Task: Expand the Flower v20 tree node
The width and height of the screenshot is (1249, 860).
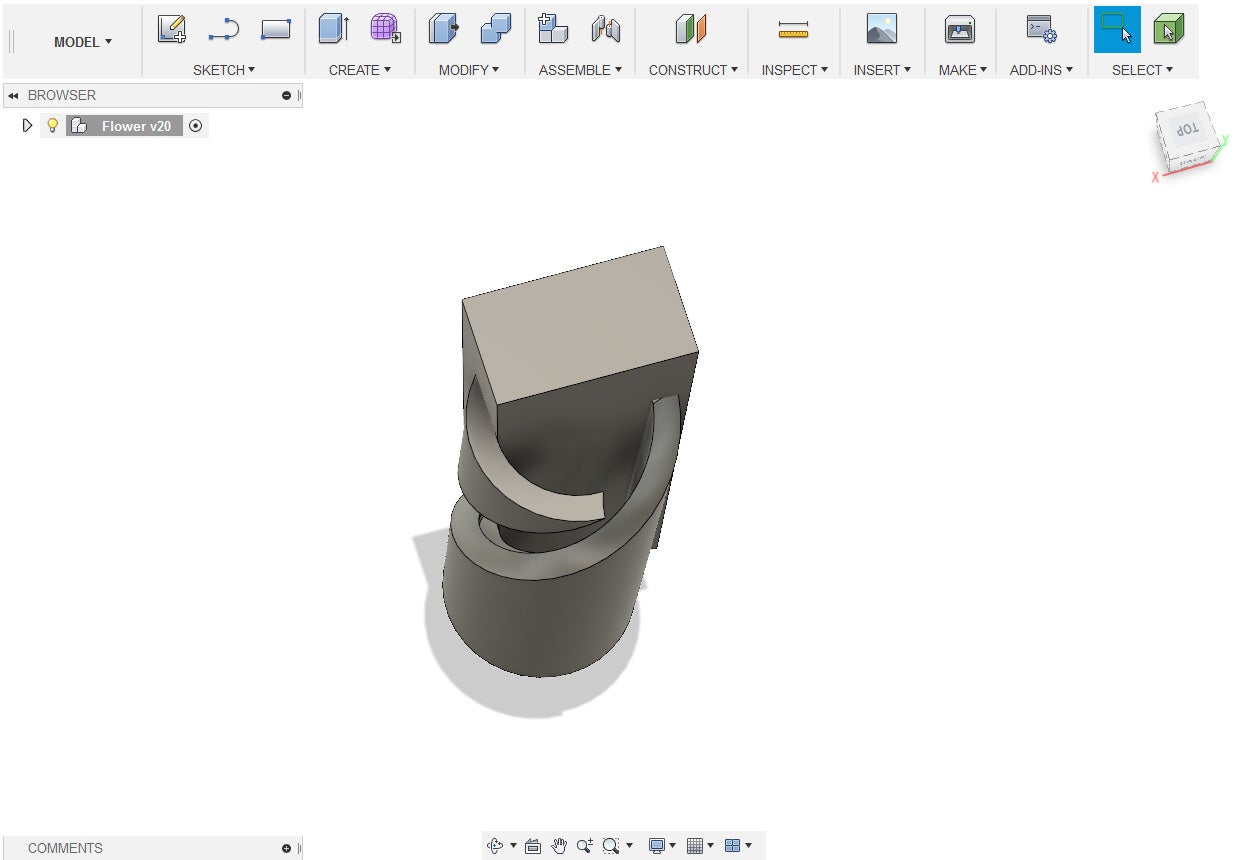Action: (27, 126)
